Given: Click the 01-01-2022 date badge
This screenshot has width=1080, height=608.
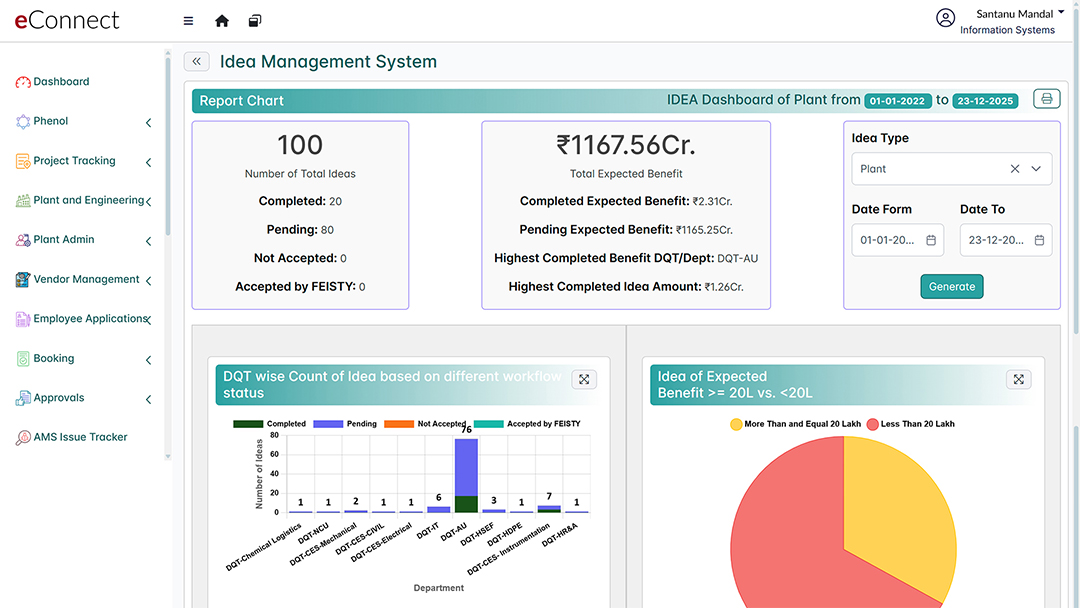Looking at the screenshot, I should pyautogui.click(x=898, y=101).
